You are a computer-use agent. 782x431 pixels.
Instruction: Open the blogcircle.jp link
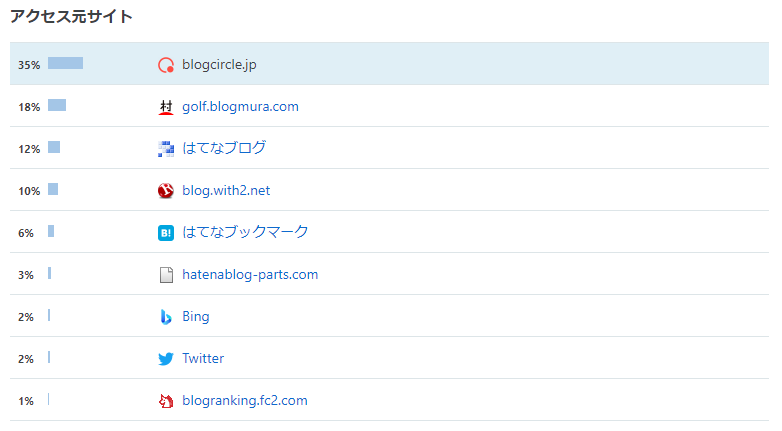[x=219, y=65]
